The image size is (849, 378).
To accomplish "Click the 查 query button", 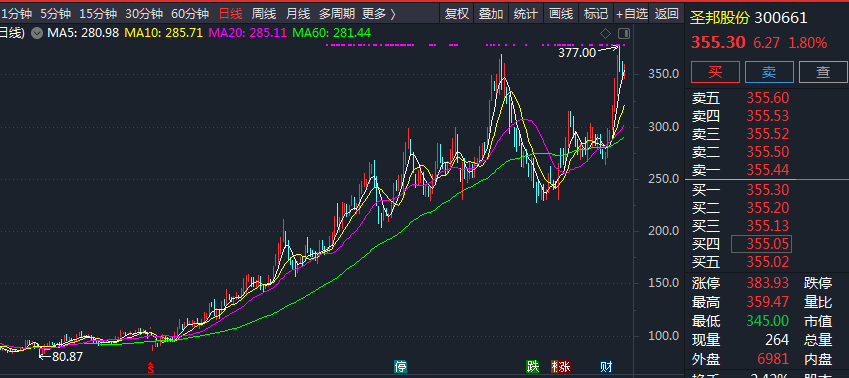I will 823,72.
